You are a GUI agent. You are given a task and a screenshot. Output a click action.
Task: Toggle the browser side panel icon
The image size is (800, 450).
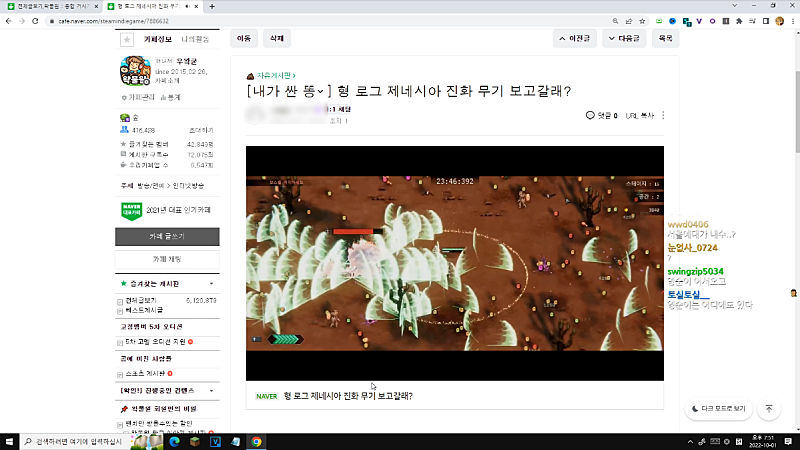click(766, 21)
